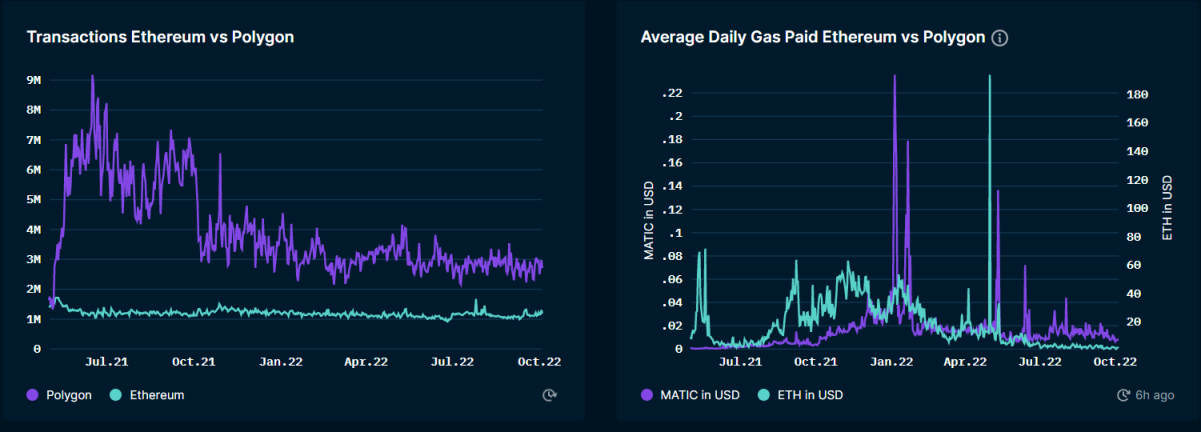Click the 9M y-axis label

[33, 80]
